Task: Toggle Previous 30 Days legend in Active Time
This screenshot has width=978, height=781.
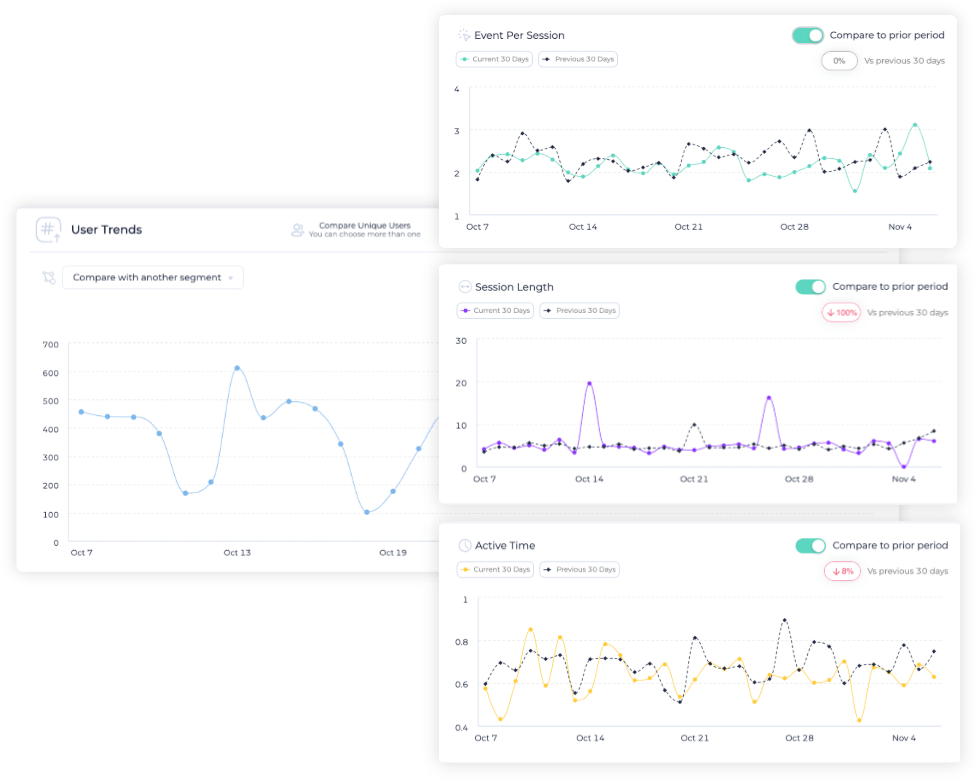Action: click(x=579, y=570)
